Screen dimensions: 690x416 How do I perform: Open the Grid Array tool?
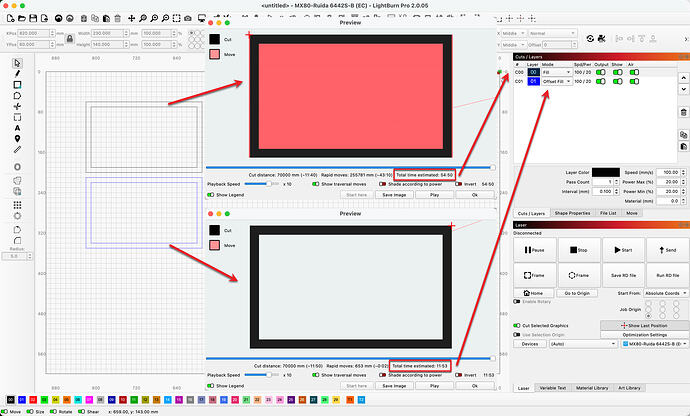tap(17, 203)
